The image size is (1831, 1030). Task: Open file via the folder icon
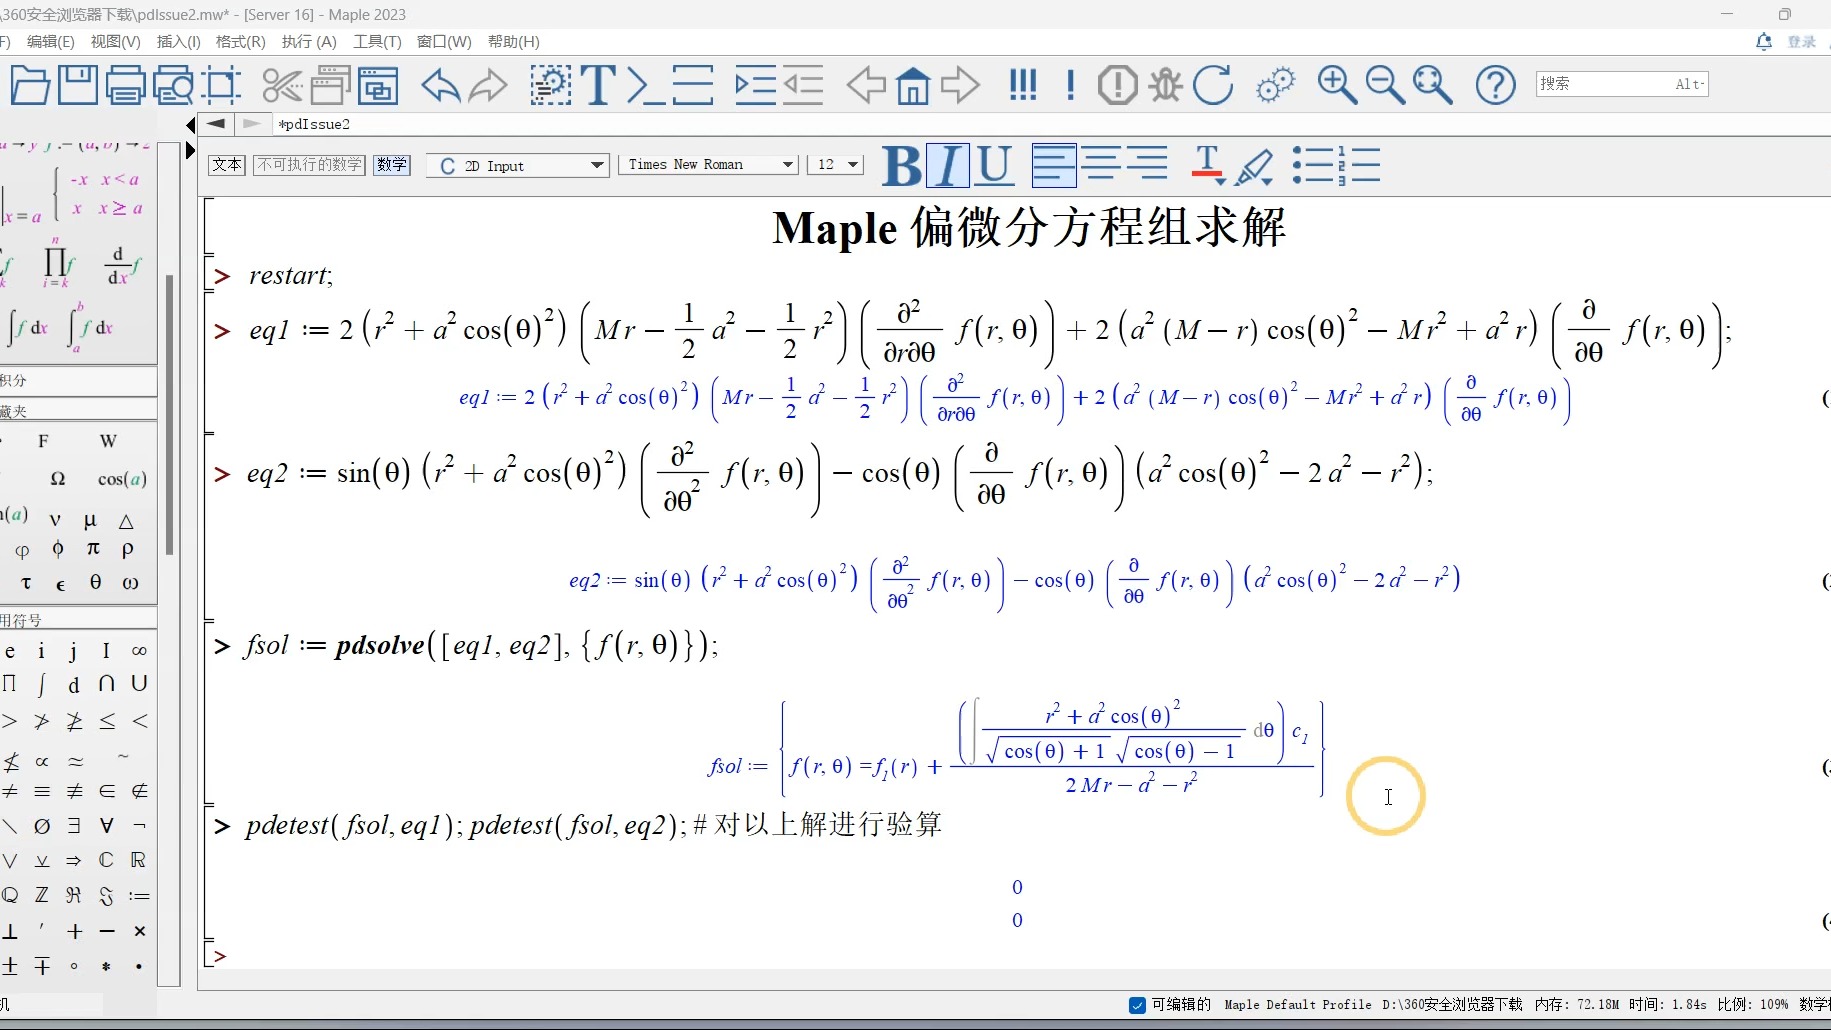(30, 85)
